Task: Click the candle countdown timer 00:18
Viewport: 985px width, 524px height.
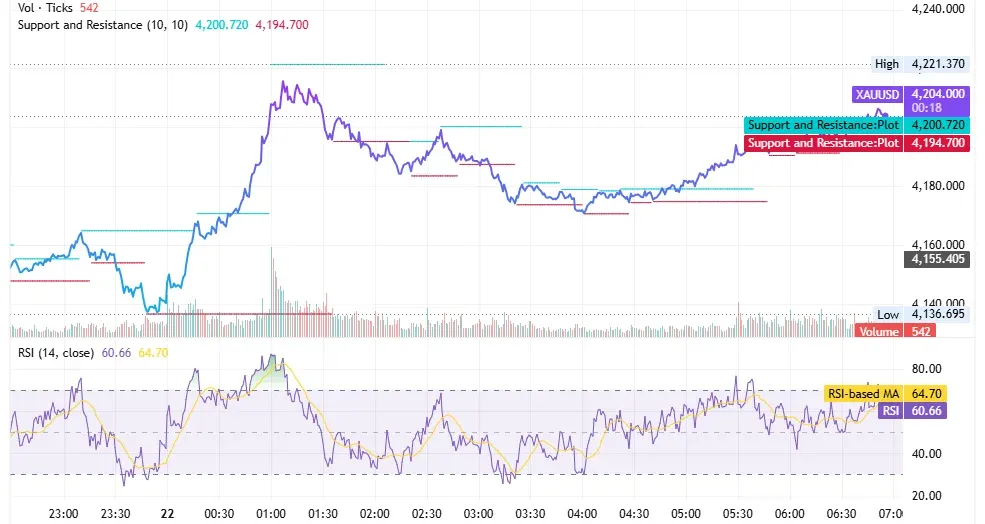Action: click(927, 108)
